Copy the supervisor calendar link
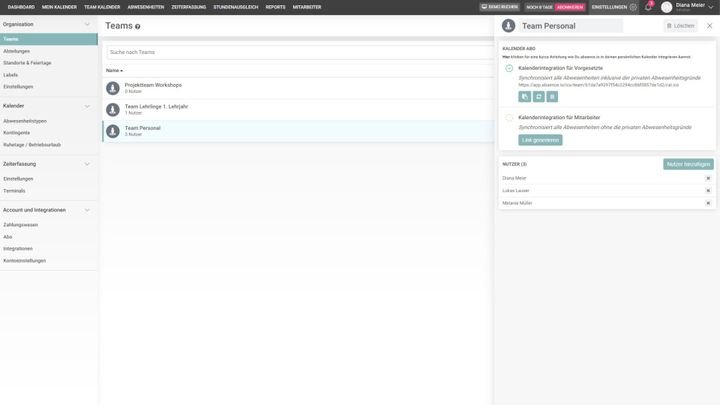Image resolution: width=720 pixels, height=405 pixels. (525, 97)
